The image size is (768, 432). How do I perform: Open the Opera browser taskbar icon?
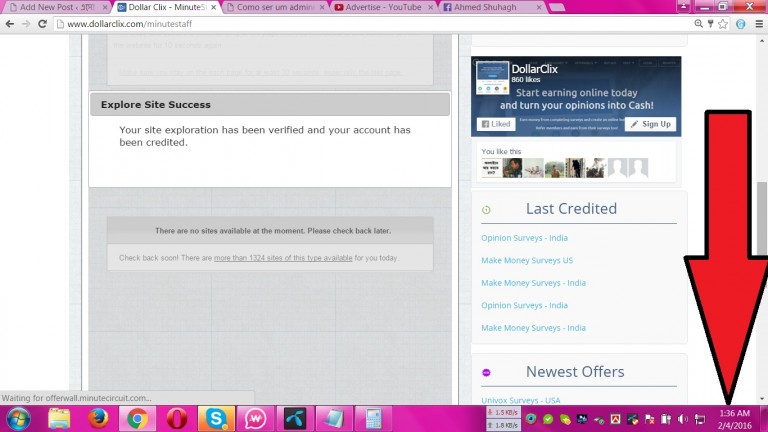pos(176,418)
